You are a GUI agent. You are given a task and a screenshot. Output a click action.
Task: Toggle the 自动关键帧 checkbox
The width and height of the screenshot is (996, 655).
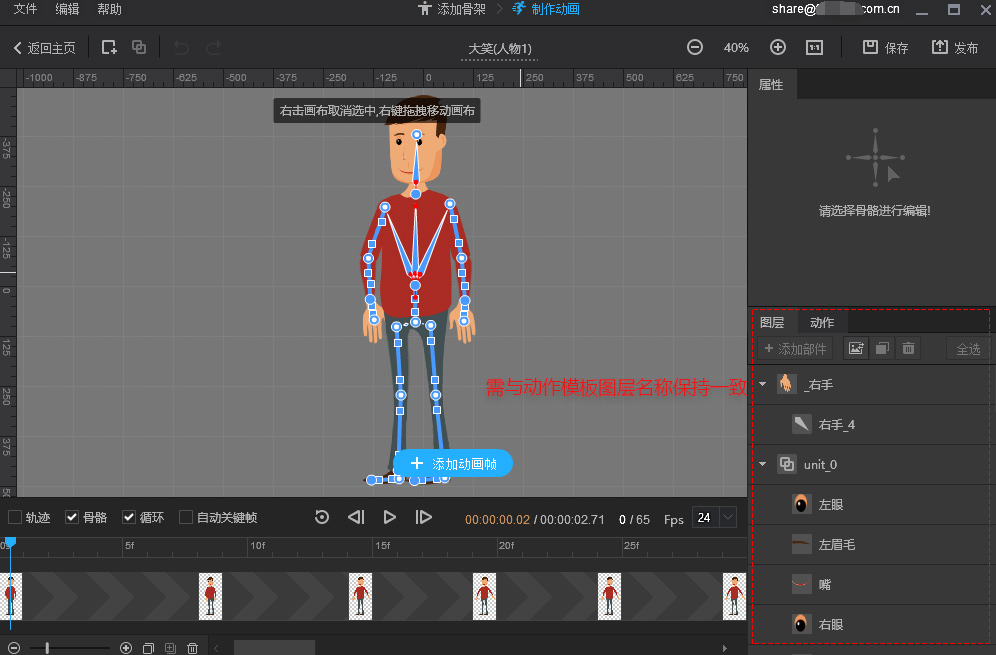[x=186, y=517]
